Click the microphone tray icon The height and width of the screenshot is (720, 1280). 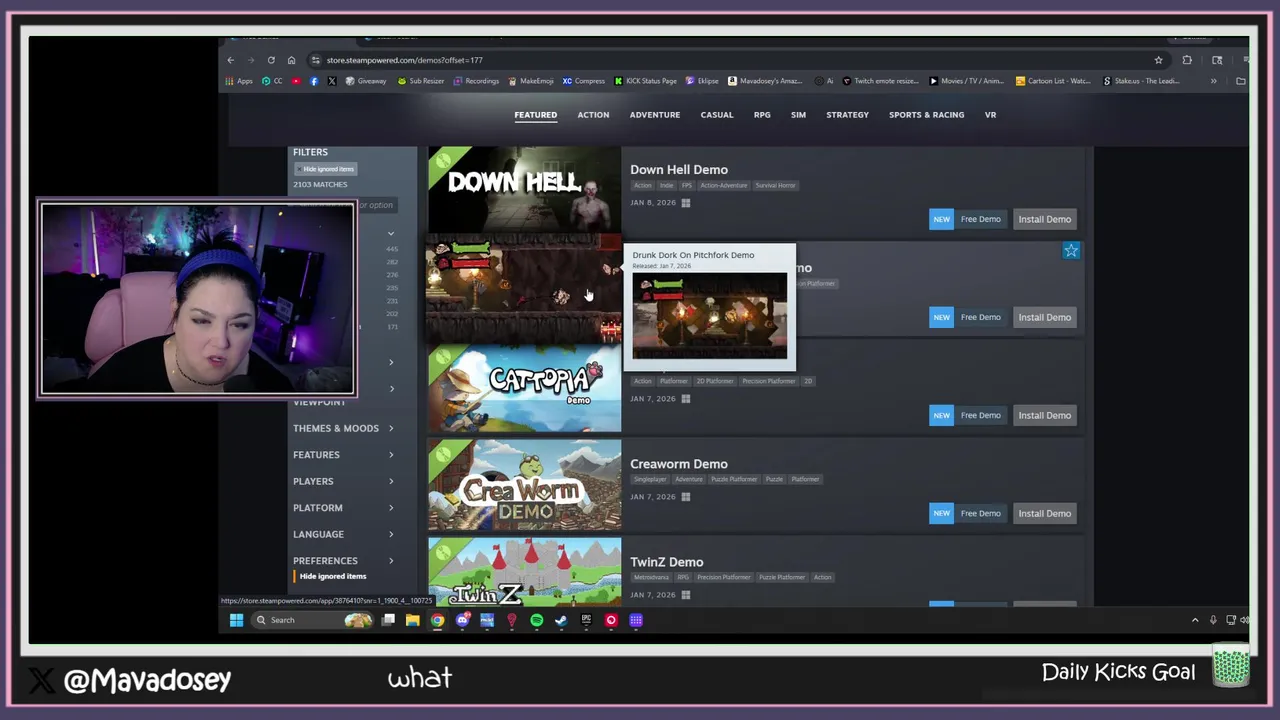tap(1213, 620)
